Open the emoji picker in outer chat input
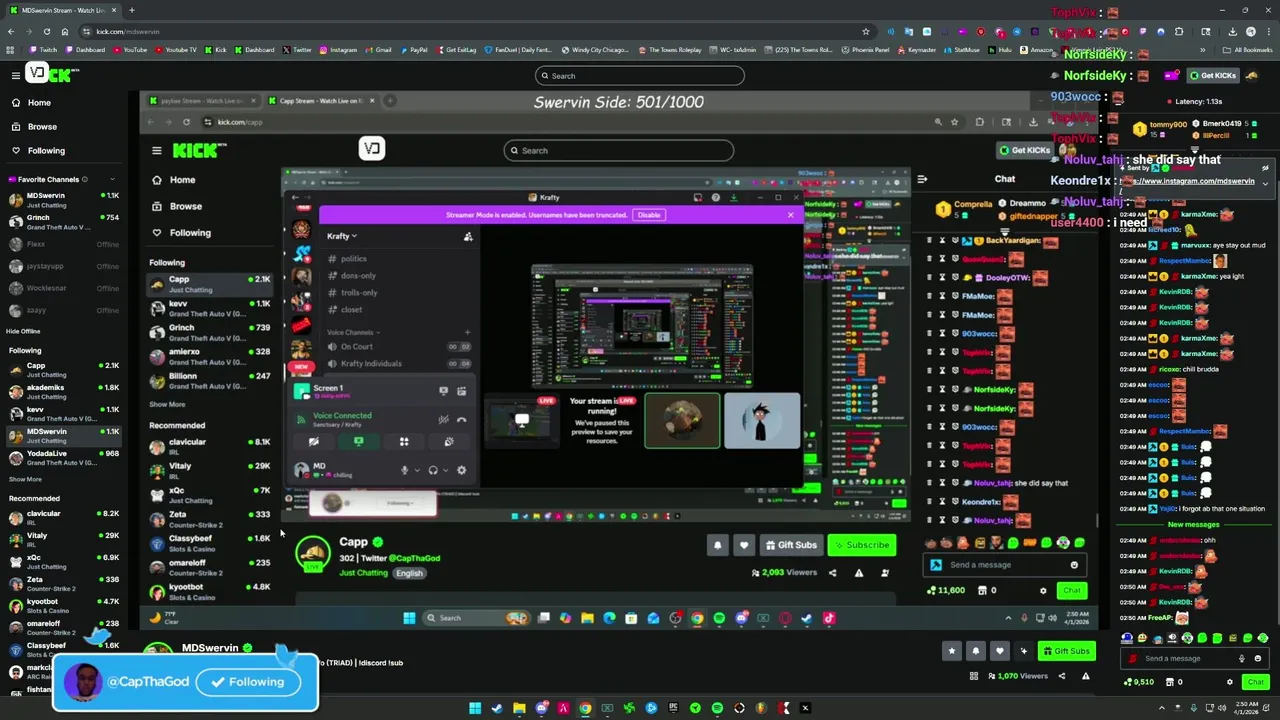 point(1257,658)
